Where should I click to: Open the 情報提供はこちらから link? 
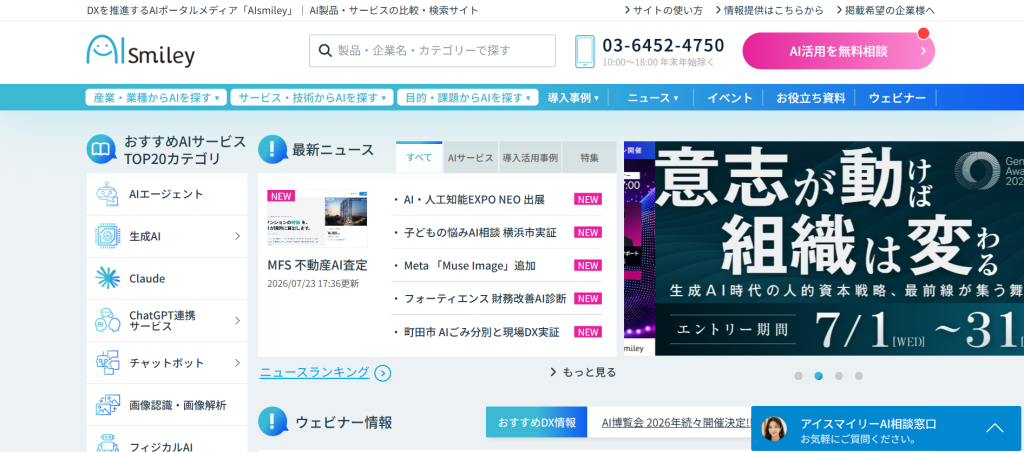coord(769,10)
